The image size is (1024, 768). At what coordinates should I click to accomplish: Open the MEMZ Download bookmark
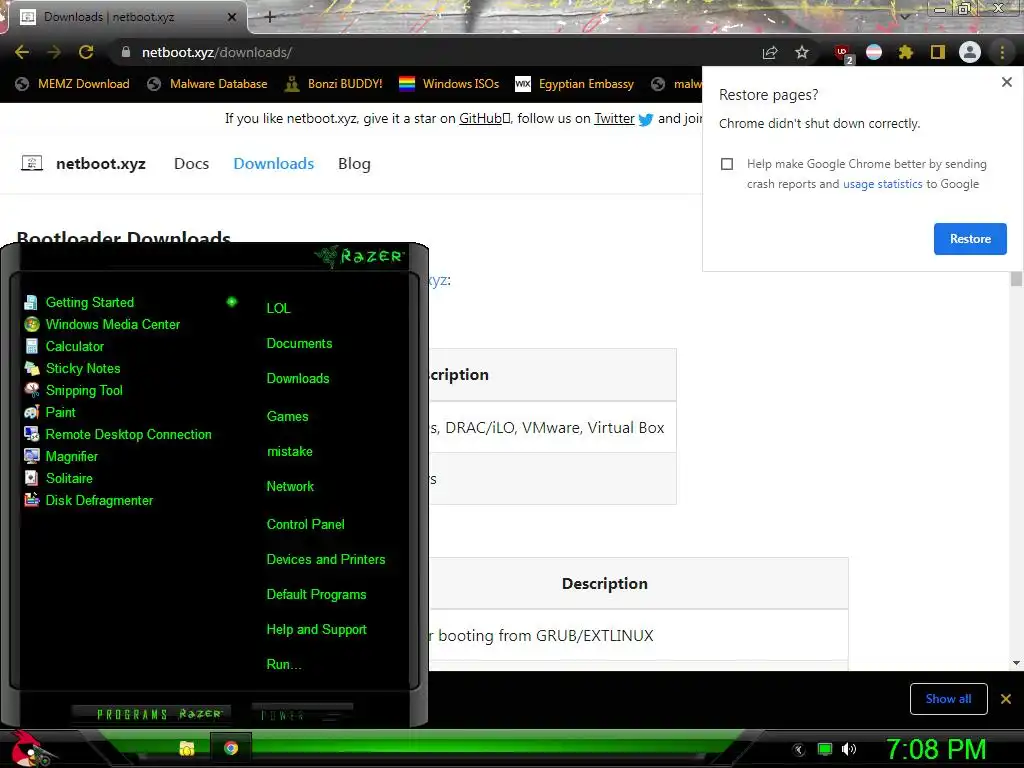coord(72,84)
